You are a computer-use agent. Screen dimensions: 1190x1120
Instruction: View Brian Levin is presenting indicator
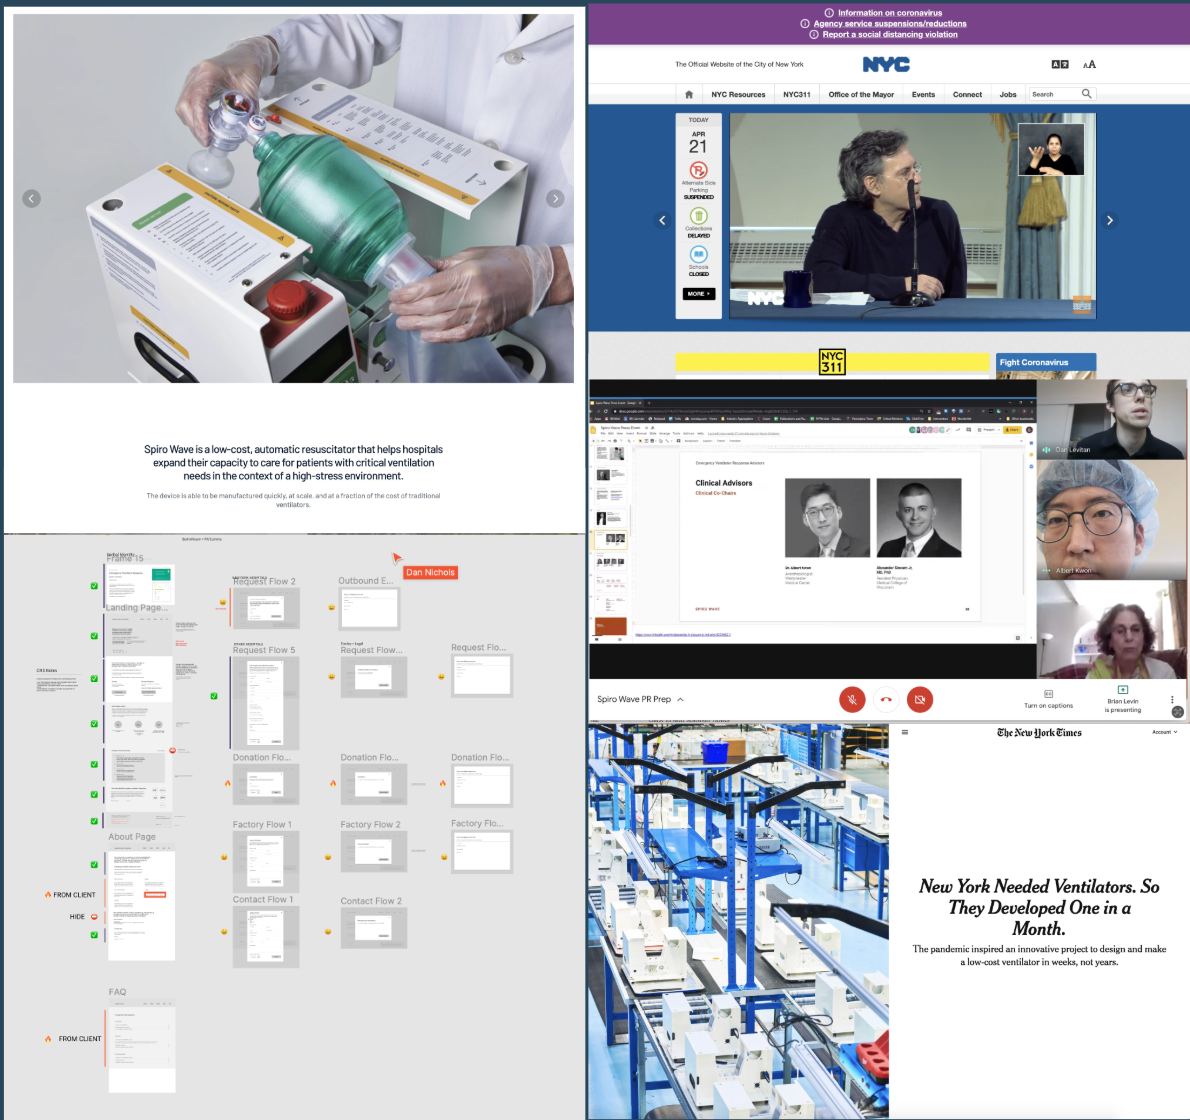pyautogui.click(x=1122, y=700)
